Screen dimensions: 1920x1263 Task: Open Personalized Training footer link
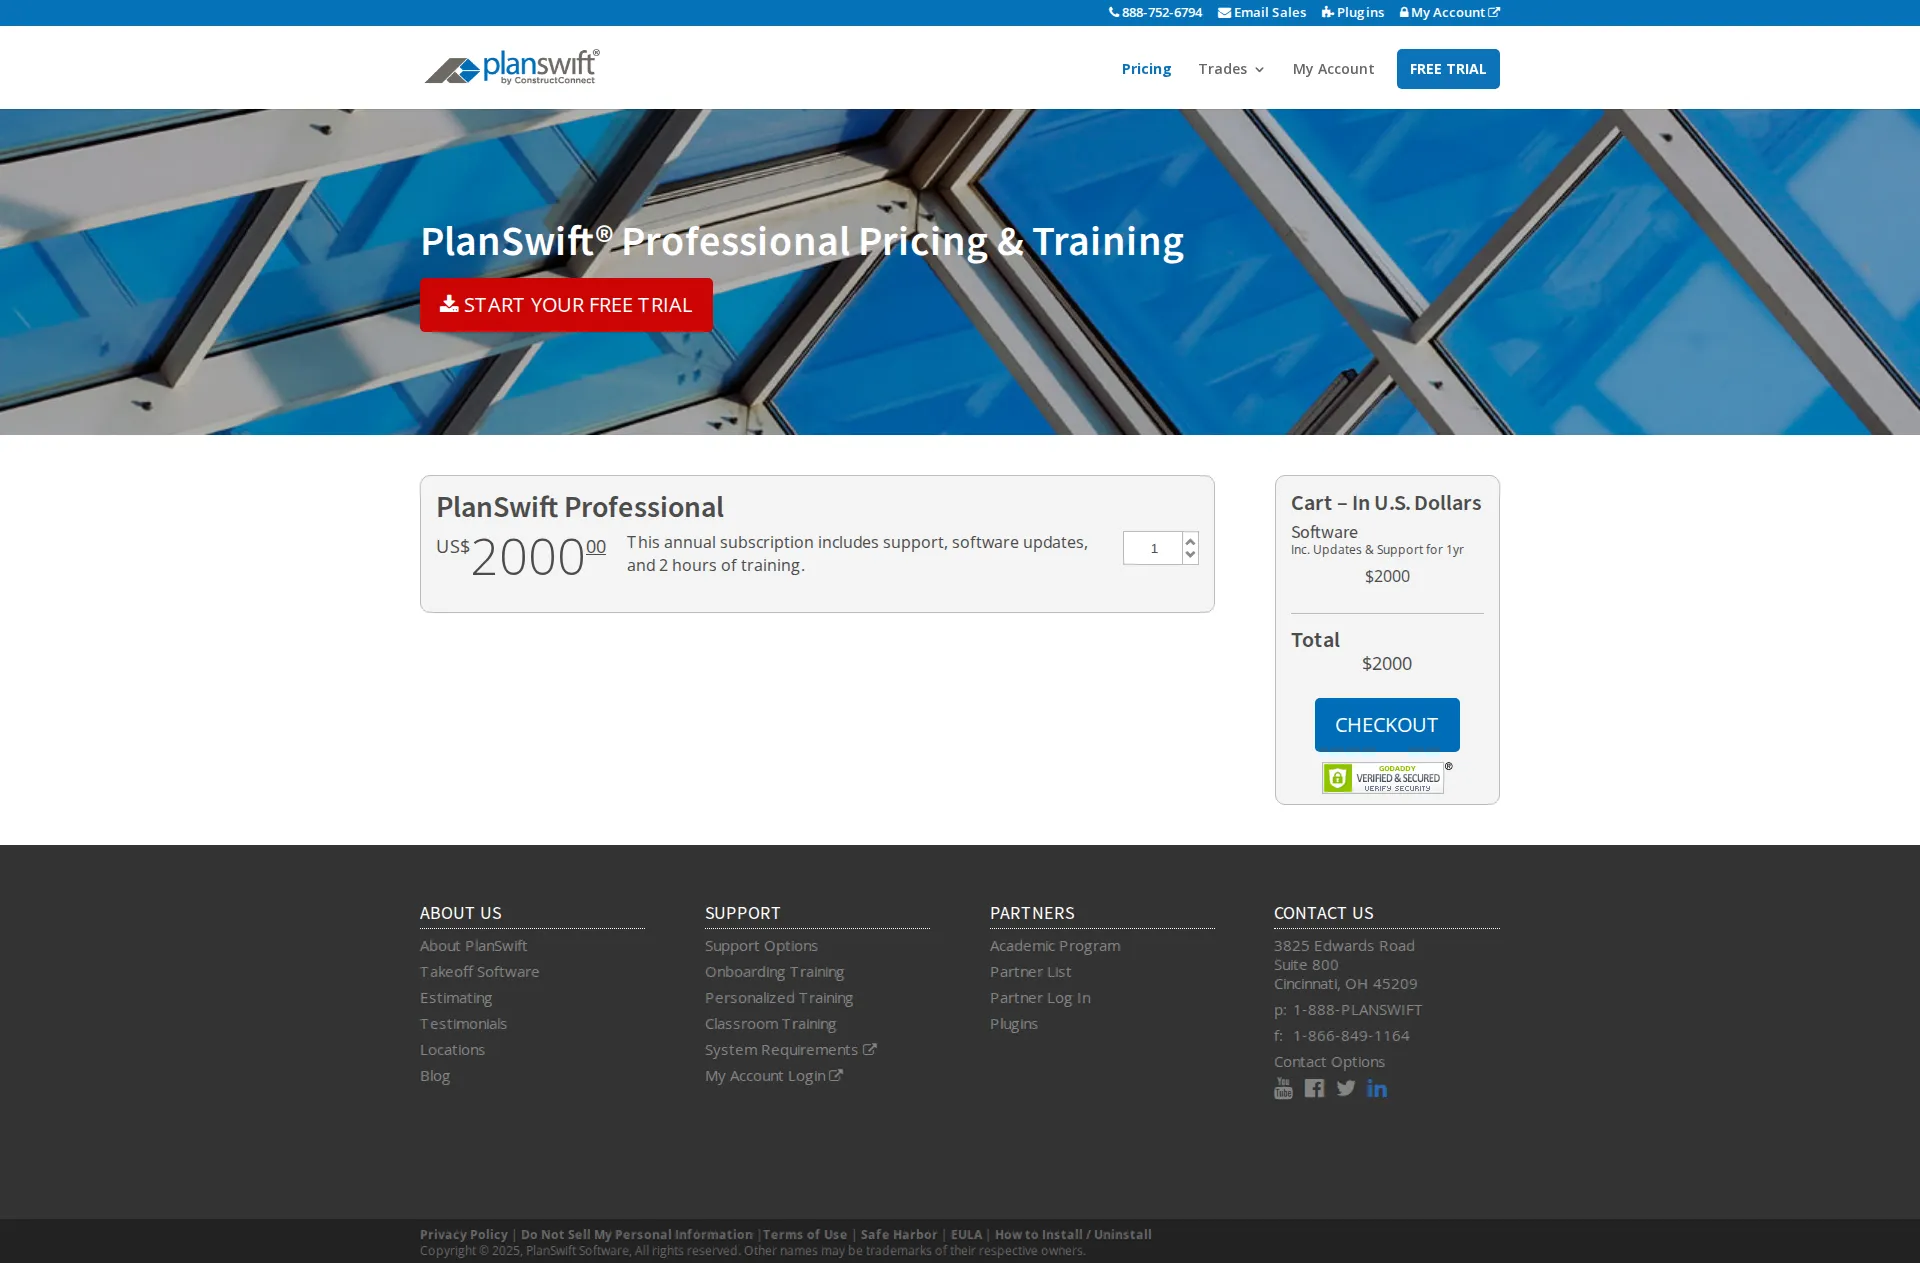pos(779,998)
